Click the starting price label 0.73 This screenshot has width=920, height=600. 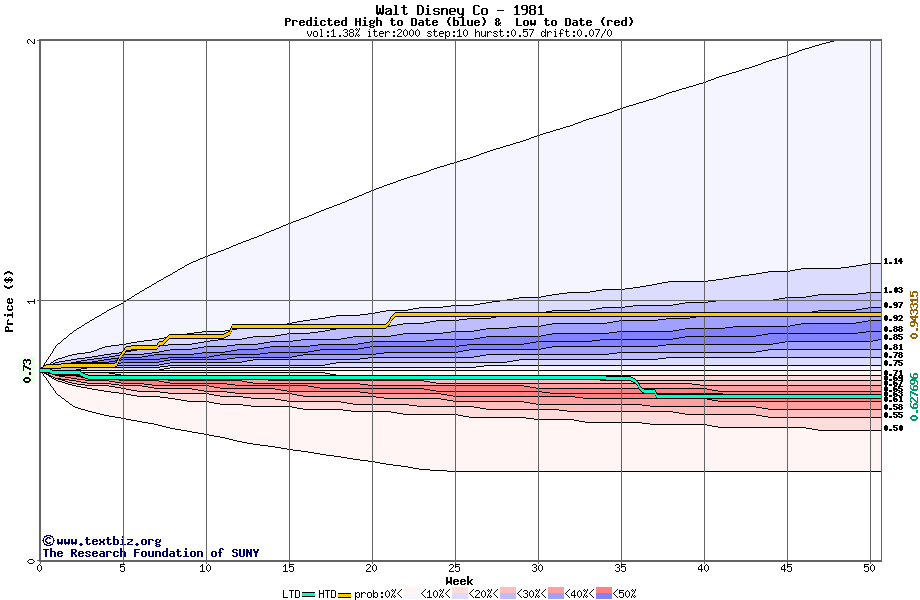[27, 371]
